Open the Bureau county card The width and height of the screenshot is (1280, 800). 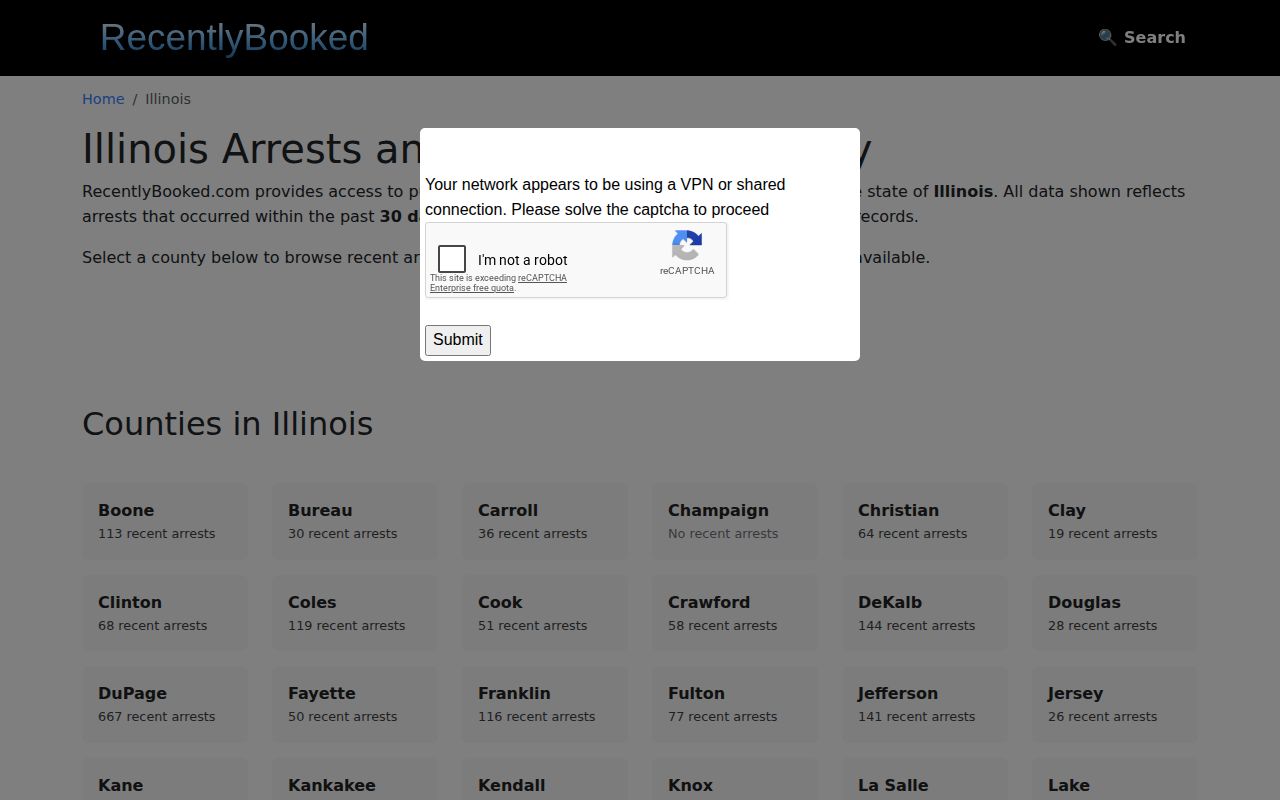point(355,521)
